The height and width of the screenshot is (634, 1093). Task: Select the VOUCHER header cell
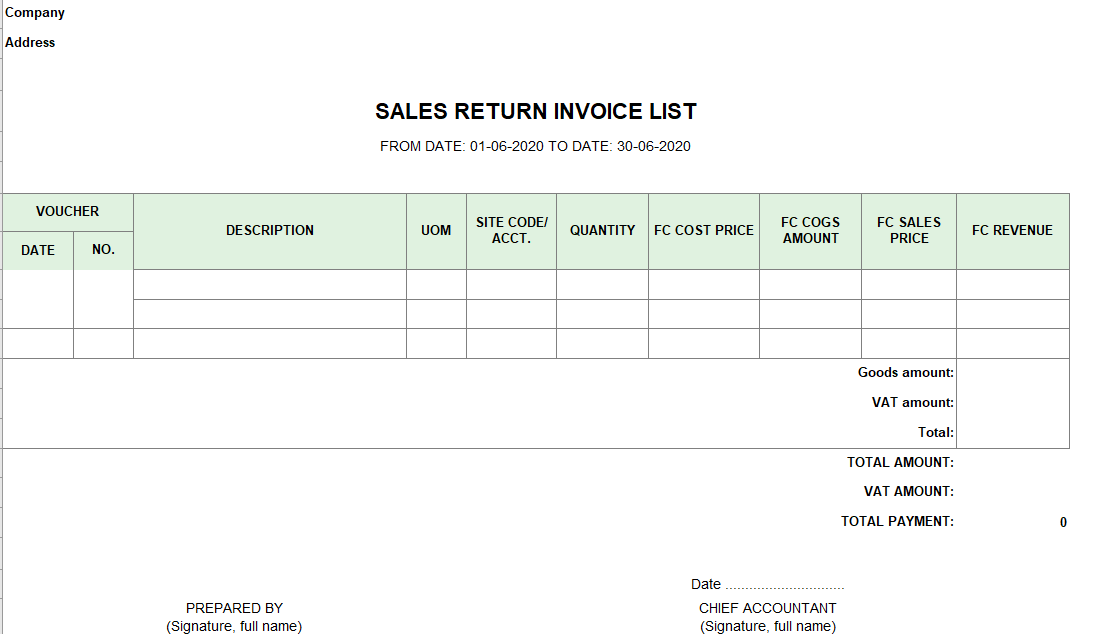(x=68, y=212)
